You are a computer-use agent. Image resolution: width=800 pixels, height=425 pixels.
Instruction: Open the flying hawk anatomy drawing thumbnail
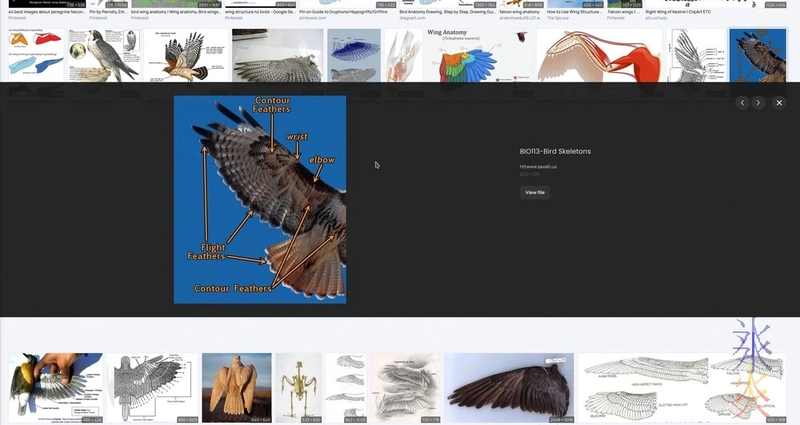187,55
